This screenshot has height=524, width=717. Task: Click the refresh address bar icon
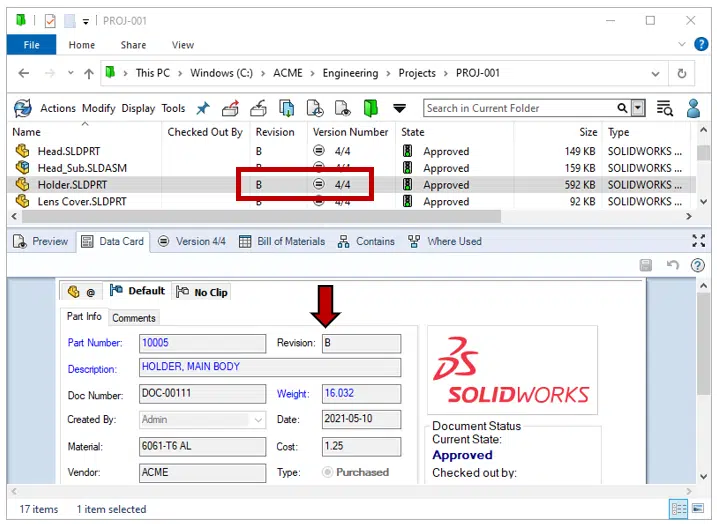coord(681,73)
